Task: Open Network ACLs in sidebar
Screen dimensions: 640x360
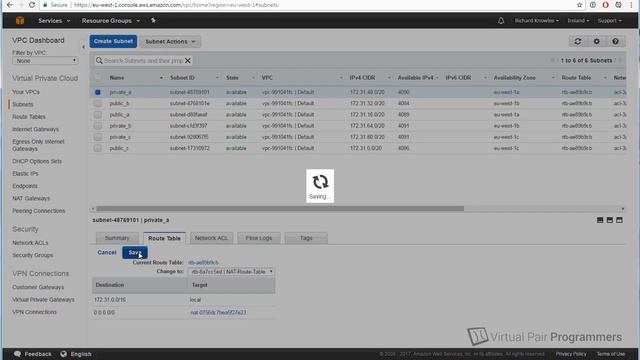Action: coord(30,243)
